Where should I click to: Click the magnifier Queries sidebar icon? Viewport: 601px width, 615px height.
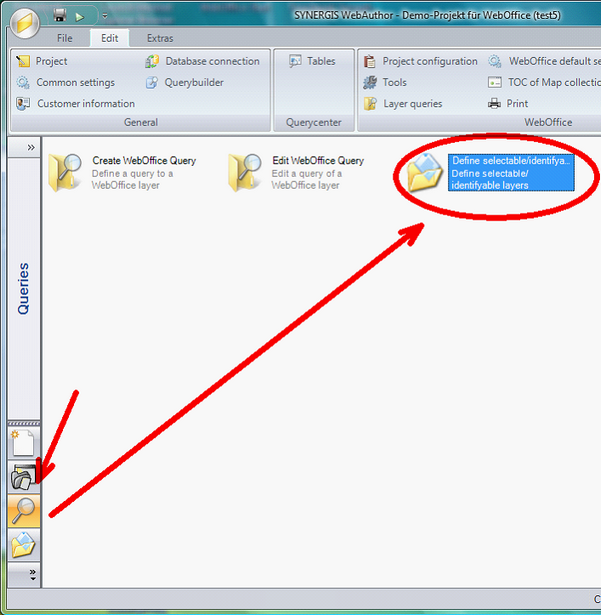pos(24,511)
